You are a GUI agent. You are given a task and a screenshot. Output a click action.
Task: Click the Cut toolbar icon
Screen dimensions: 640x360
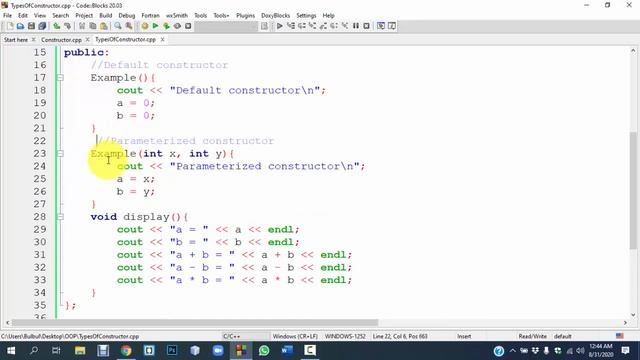[x=82, y=26]
